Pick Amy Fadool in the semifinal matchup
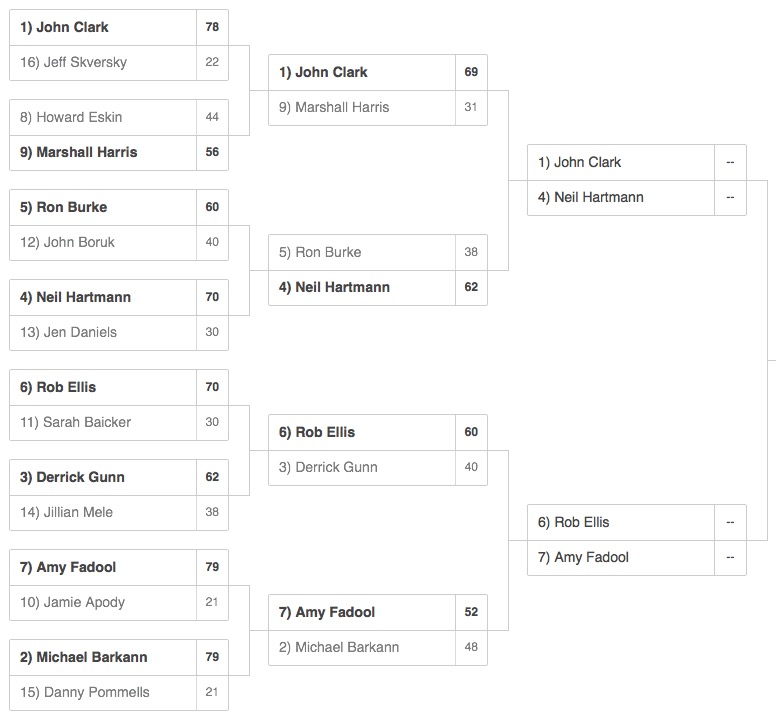The image size is (776, 716). [x=636, y=558]
